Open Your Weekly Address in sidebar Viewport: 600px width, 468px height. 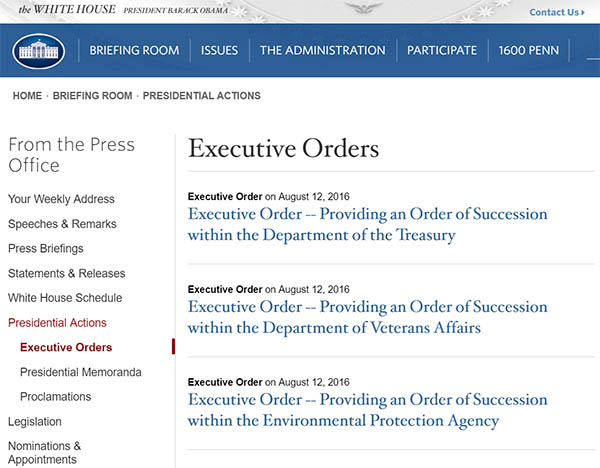[61, 199]
